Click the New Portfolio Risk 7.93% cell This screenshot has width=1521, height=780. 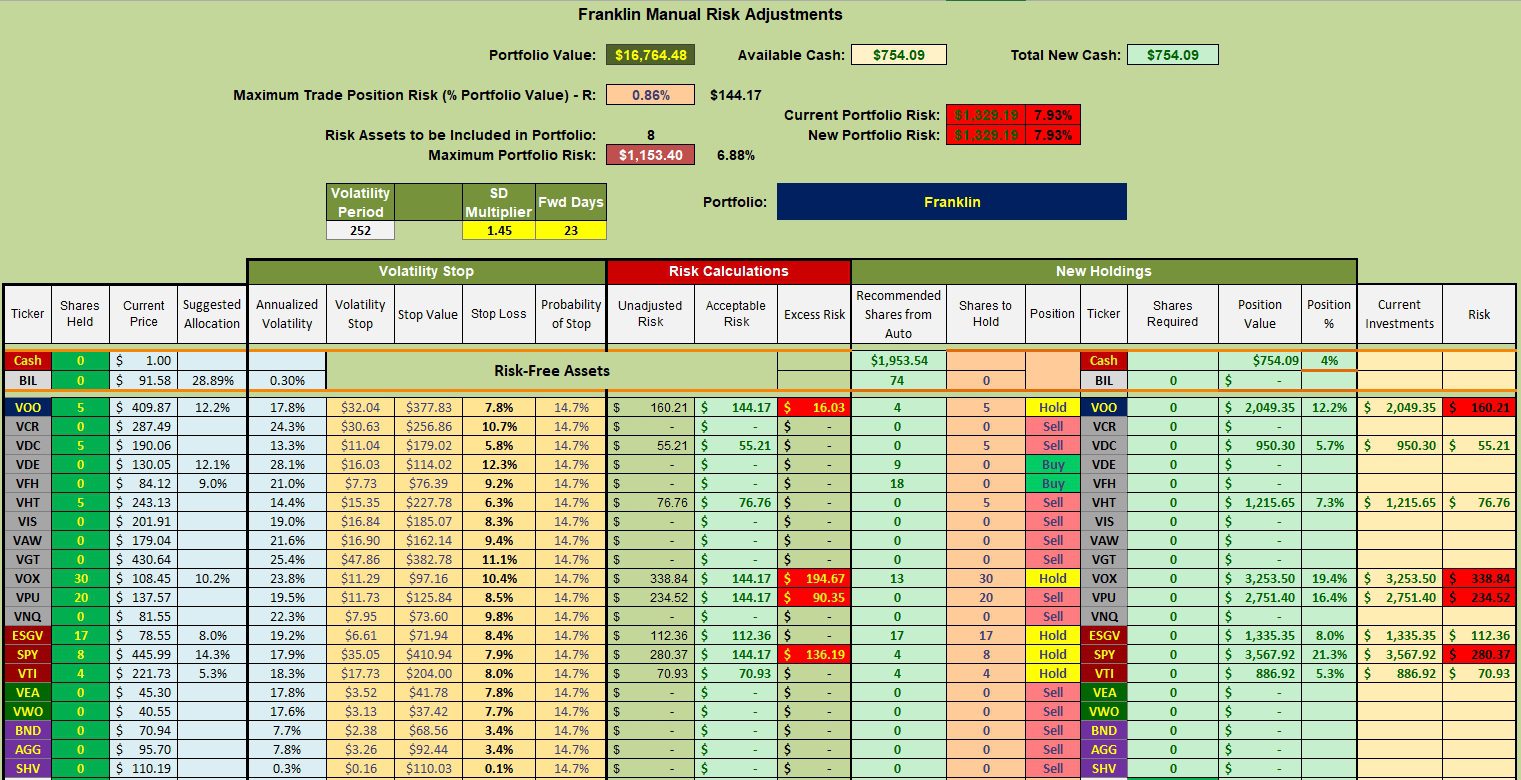(1052, 135)
